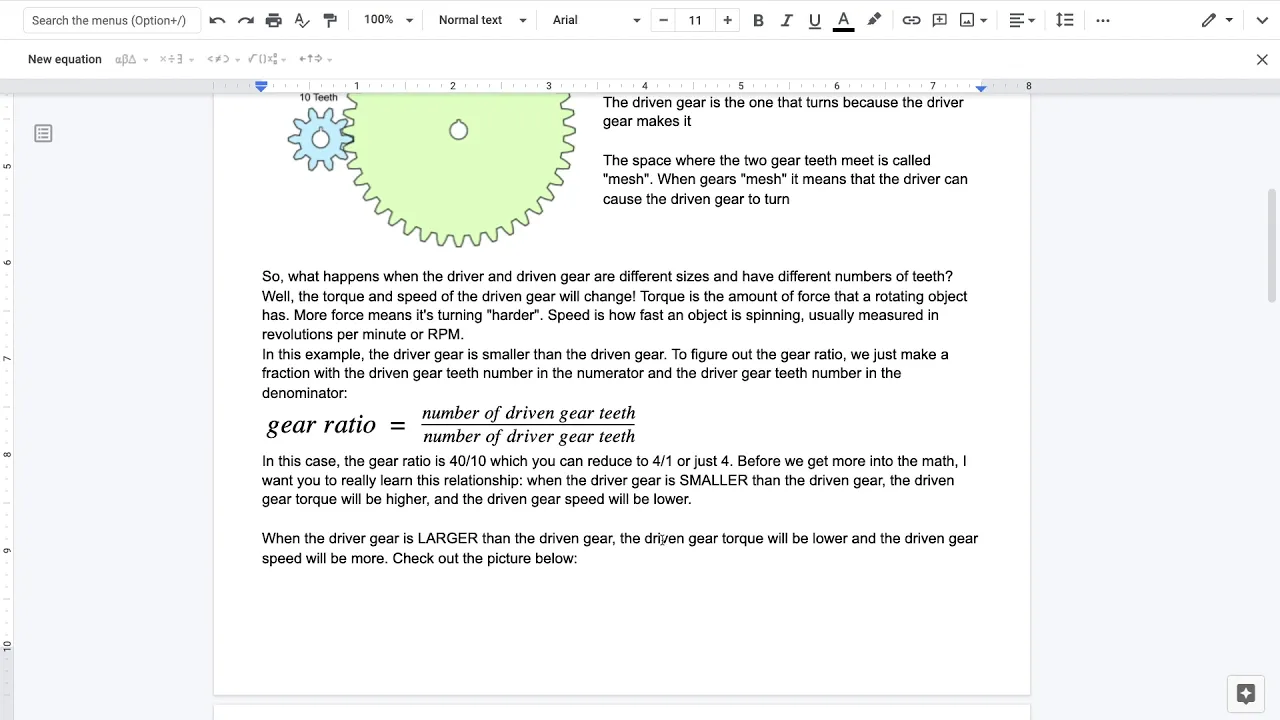Click the text "Check out the picture below:"
The width and height of the screenshot is (1280, 720).
click(485, 558)
